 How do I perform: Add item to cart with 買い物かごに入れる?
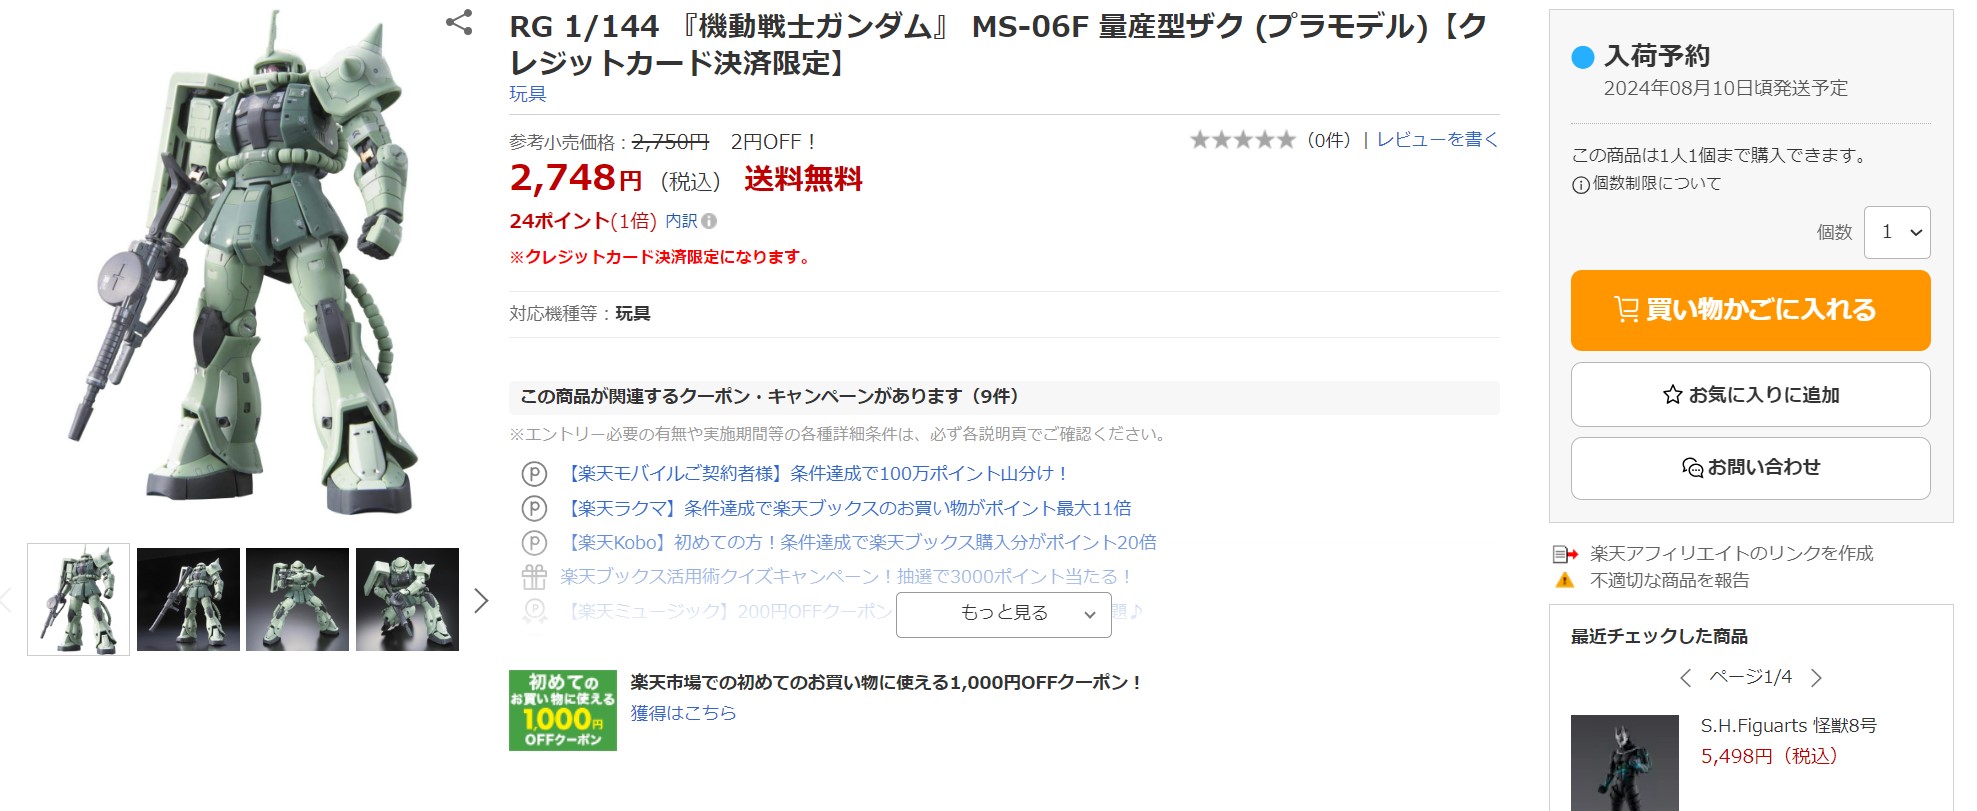[1750, 310]
